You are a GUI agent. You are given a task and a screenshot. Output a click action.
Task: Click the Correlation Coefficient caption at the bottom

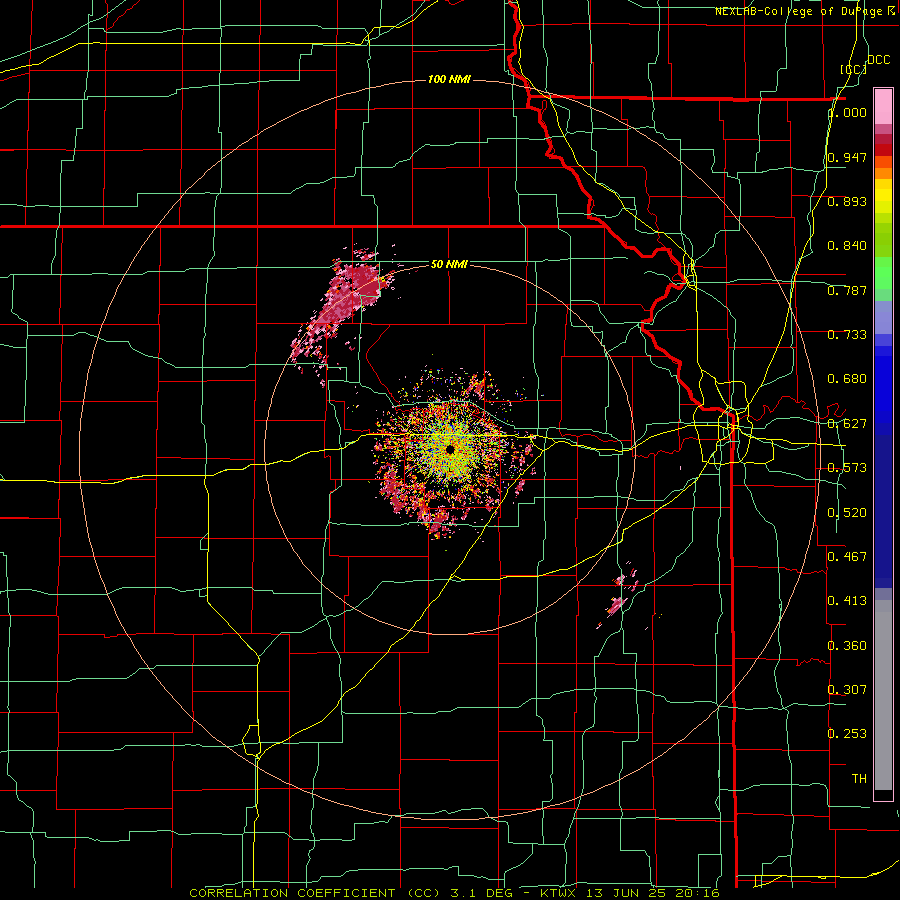tap(454, 893)
